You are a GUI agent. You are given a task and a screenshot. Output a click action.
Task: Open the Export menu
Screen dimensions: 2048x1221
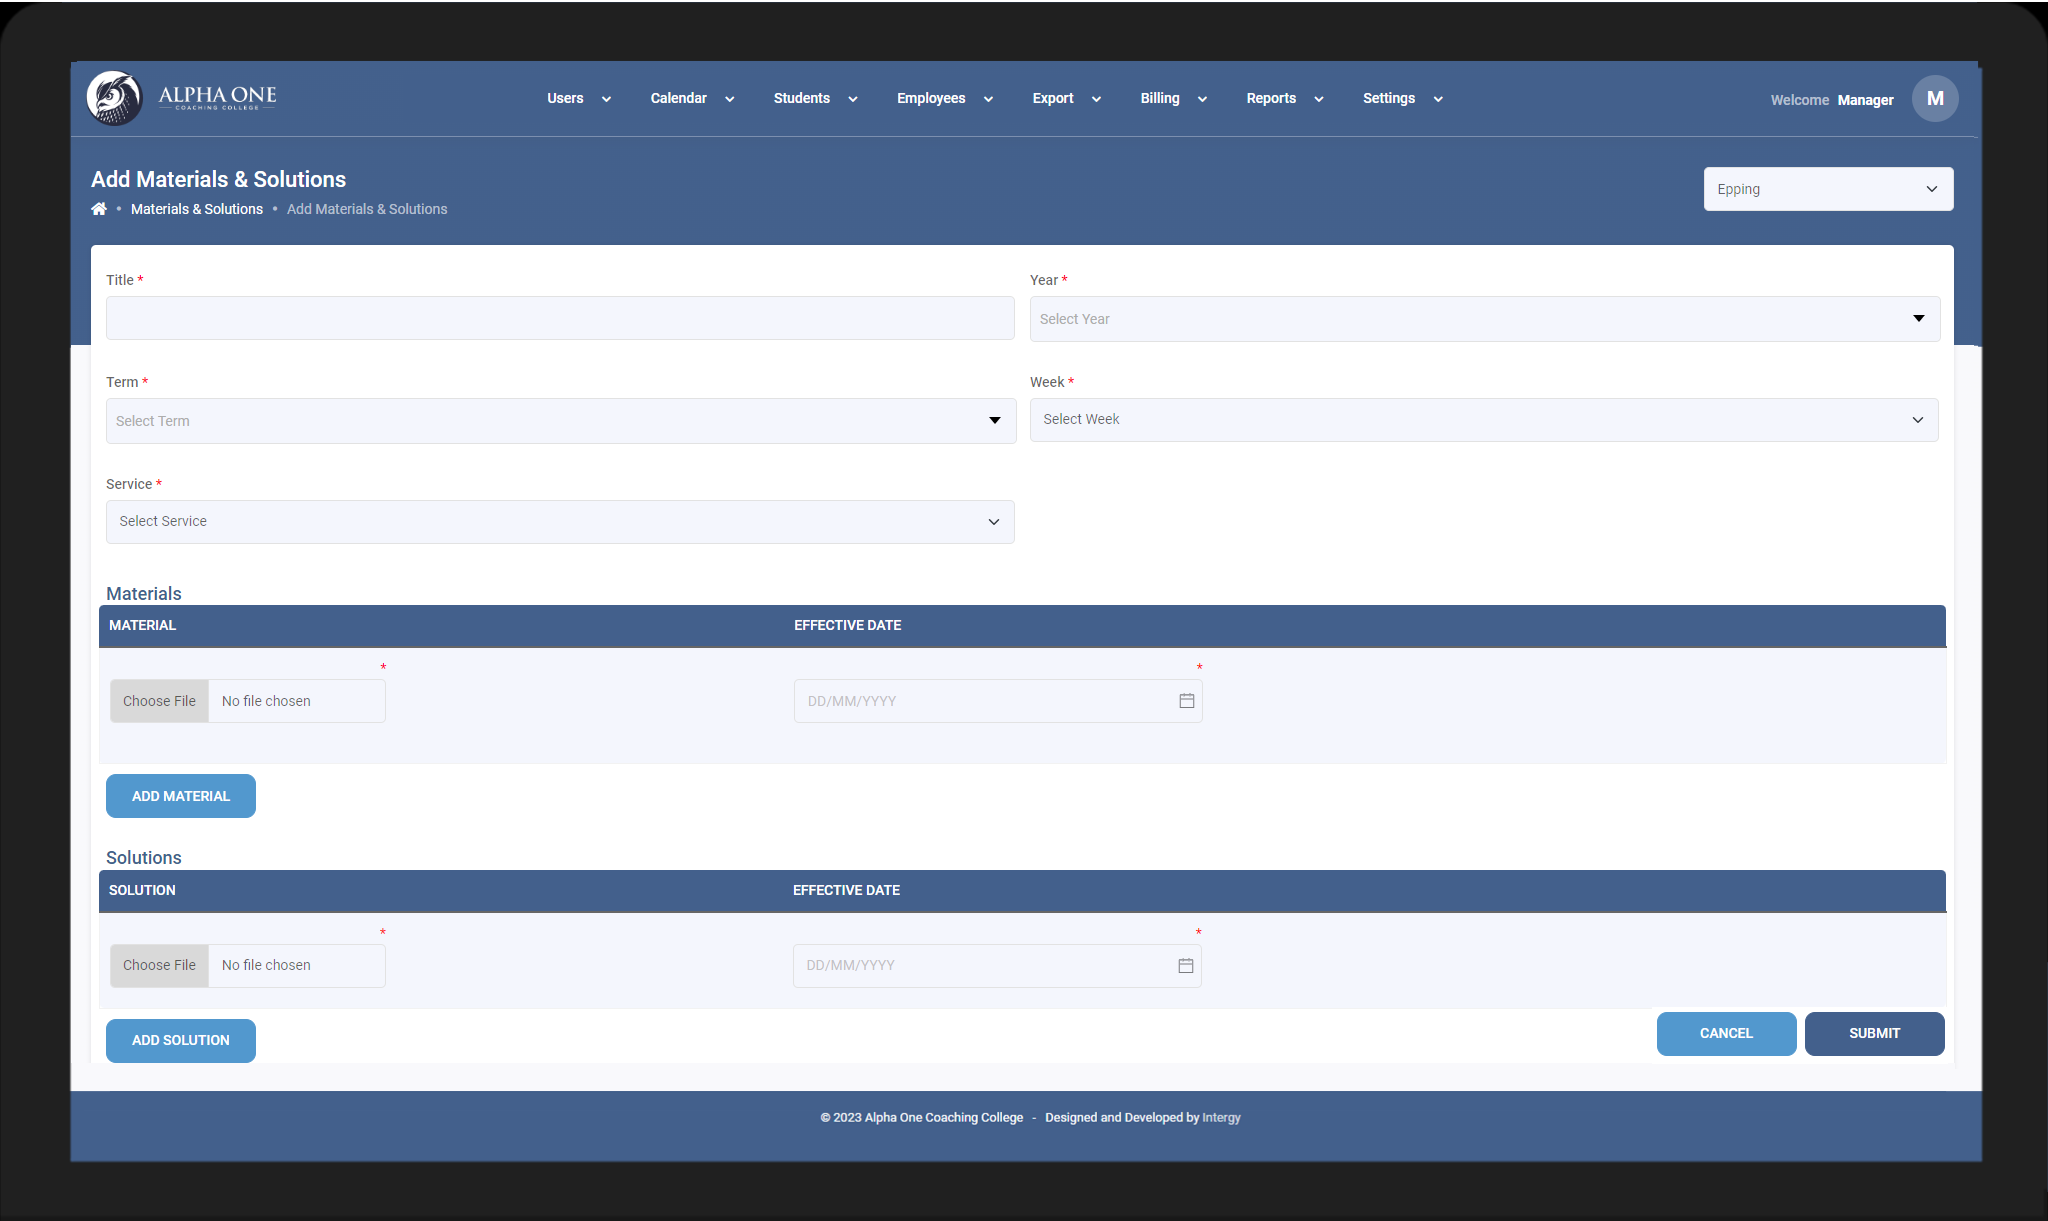coord(1067,98)
